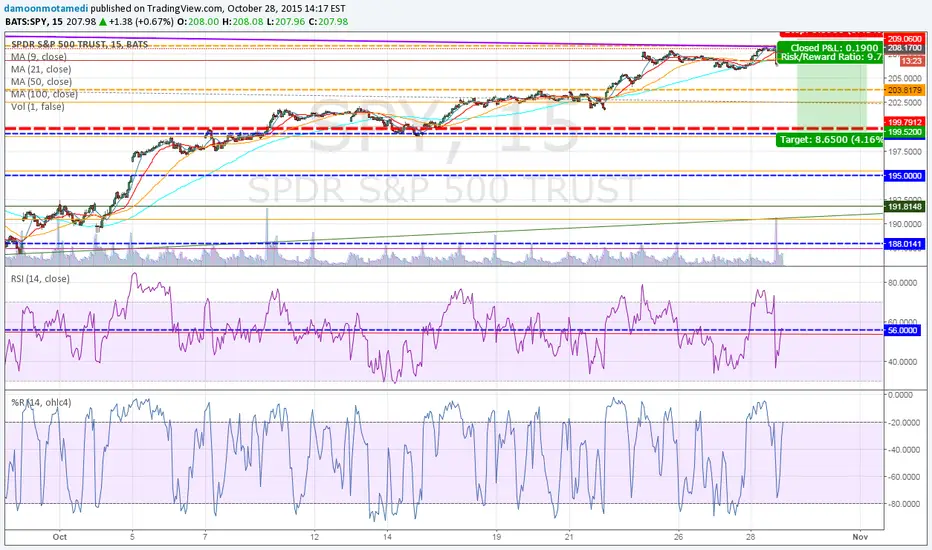Screen dimensions: 932x550
Task: Click the red 209.0600 price tag
Action: [905, 39]
